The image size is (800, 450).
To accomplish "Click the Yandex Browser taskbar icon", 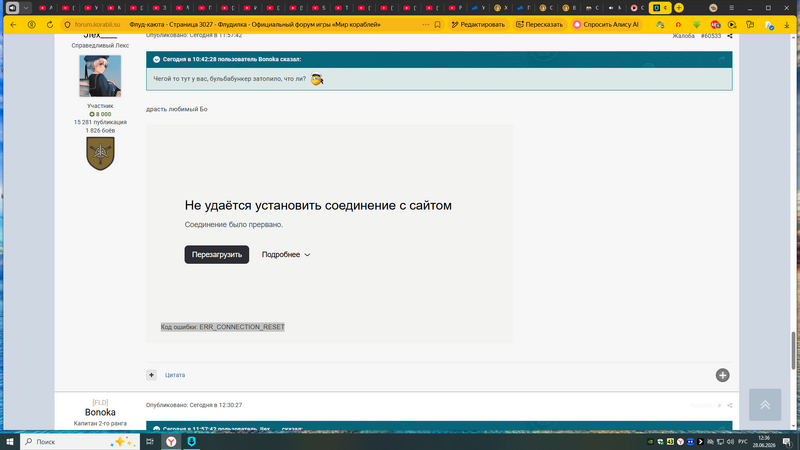I will click(171, 441).
